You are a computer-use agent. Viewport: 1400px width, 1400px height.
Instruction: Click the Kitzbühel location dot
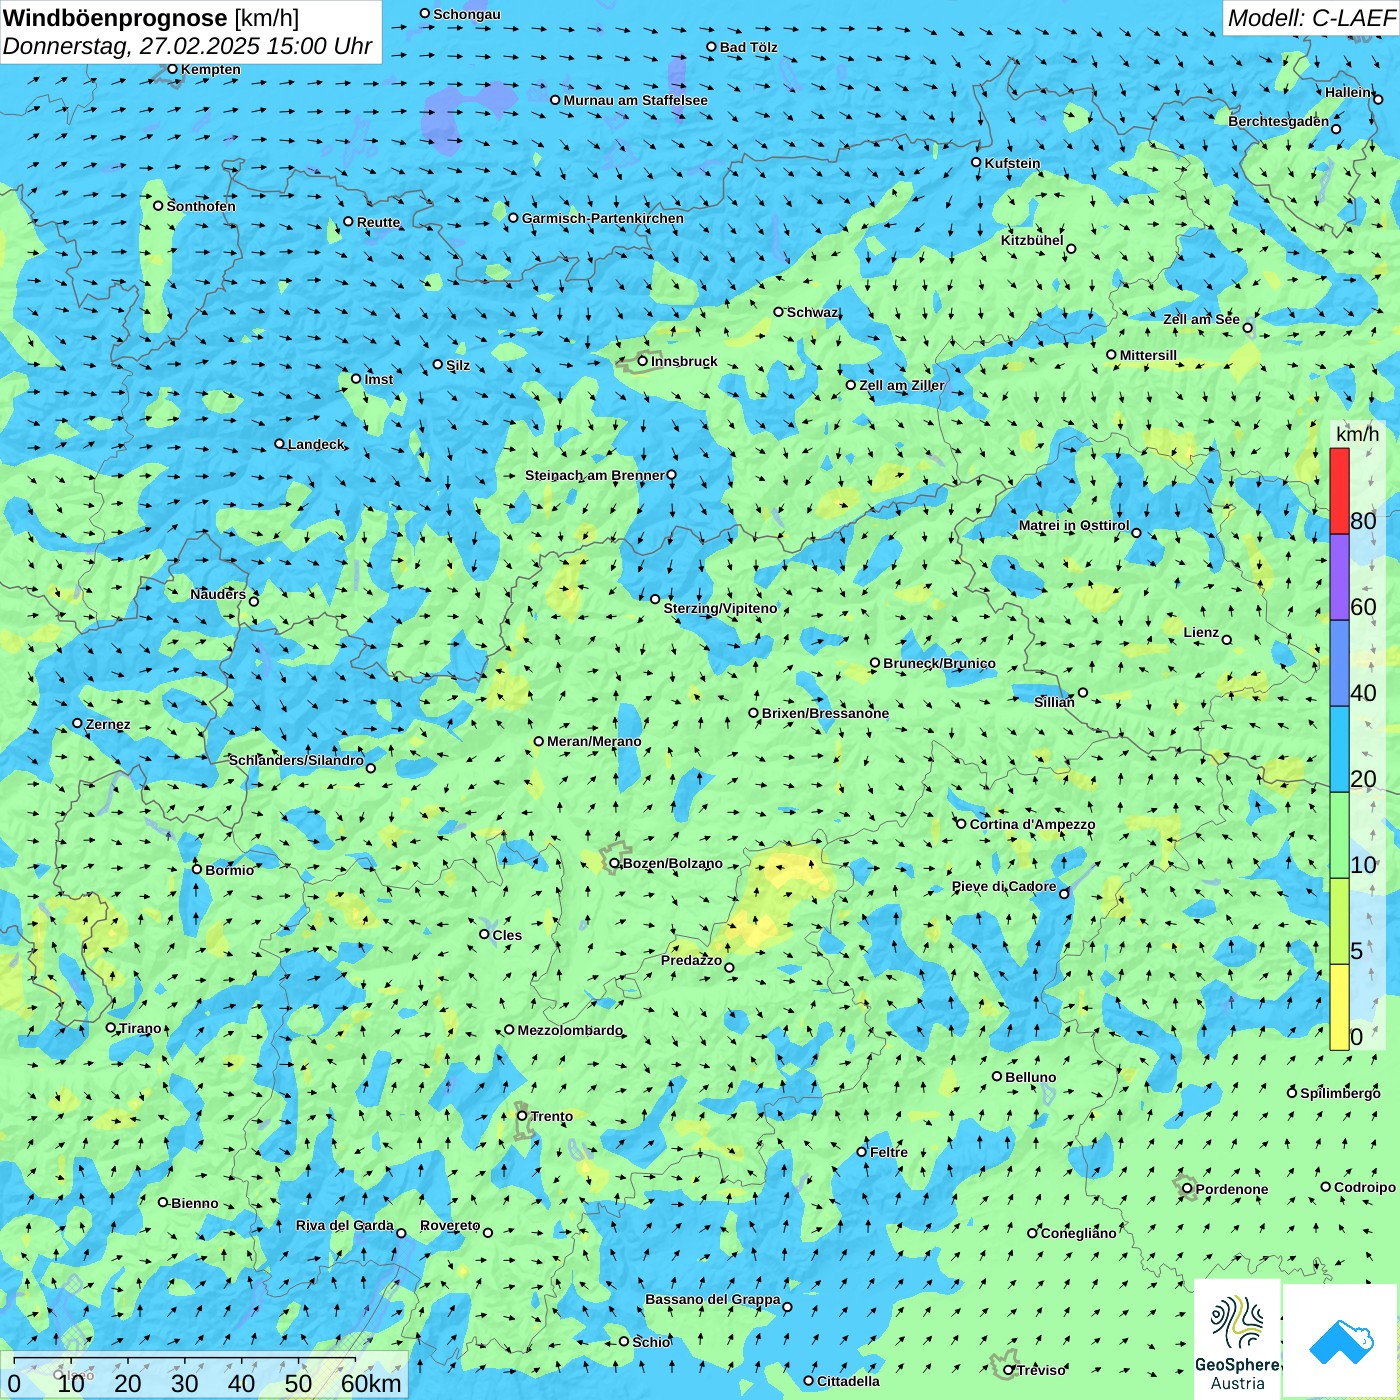[x=1071, y=249]
